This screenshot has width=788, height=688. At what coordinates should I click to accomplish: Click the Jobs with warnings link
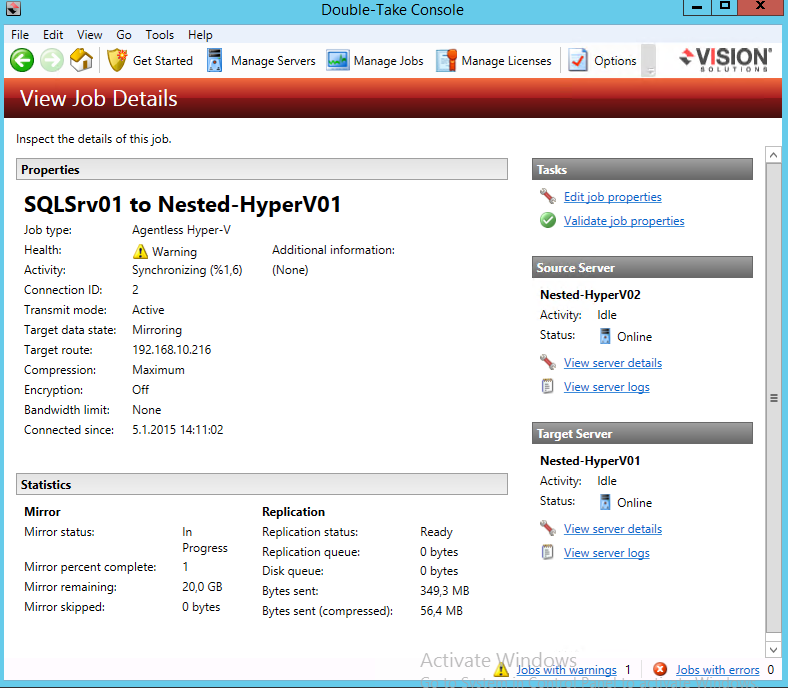[566, 670]
